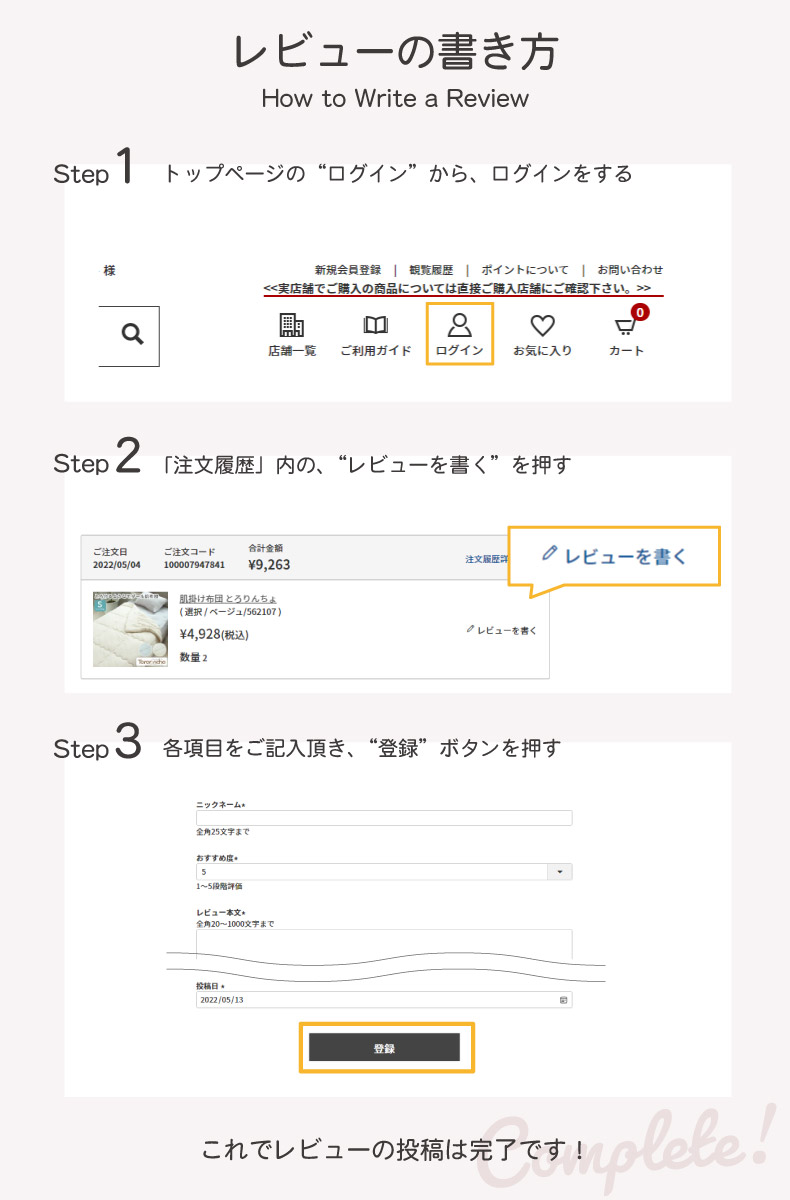Click the レビュー本文 text area
The width and height of the screenshot is (790, 1200).
click(384, 943)
